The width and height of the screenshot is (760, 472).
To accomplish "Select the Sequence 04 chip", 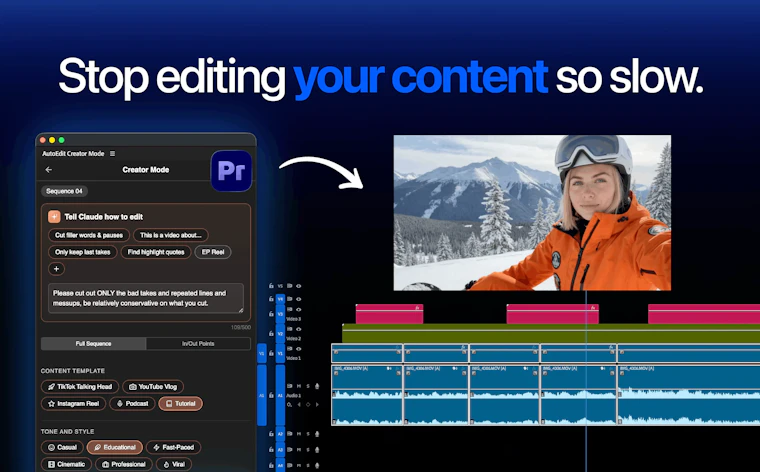I will pos(64,191).
